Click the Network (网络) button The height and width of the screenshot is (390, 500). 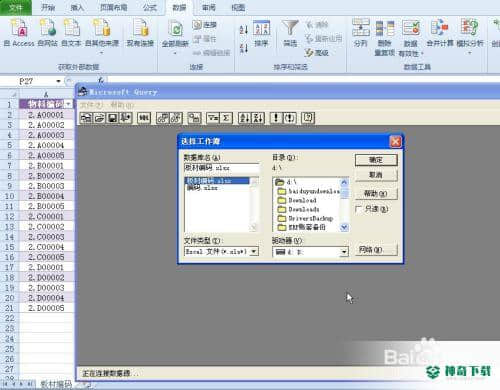[x=376, y=250]
